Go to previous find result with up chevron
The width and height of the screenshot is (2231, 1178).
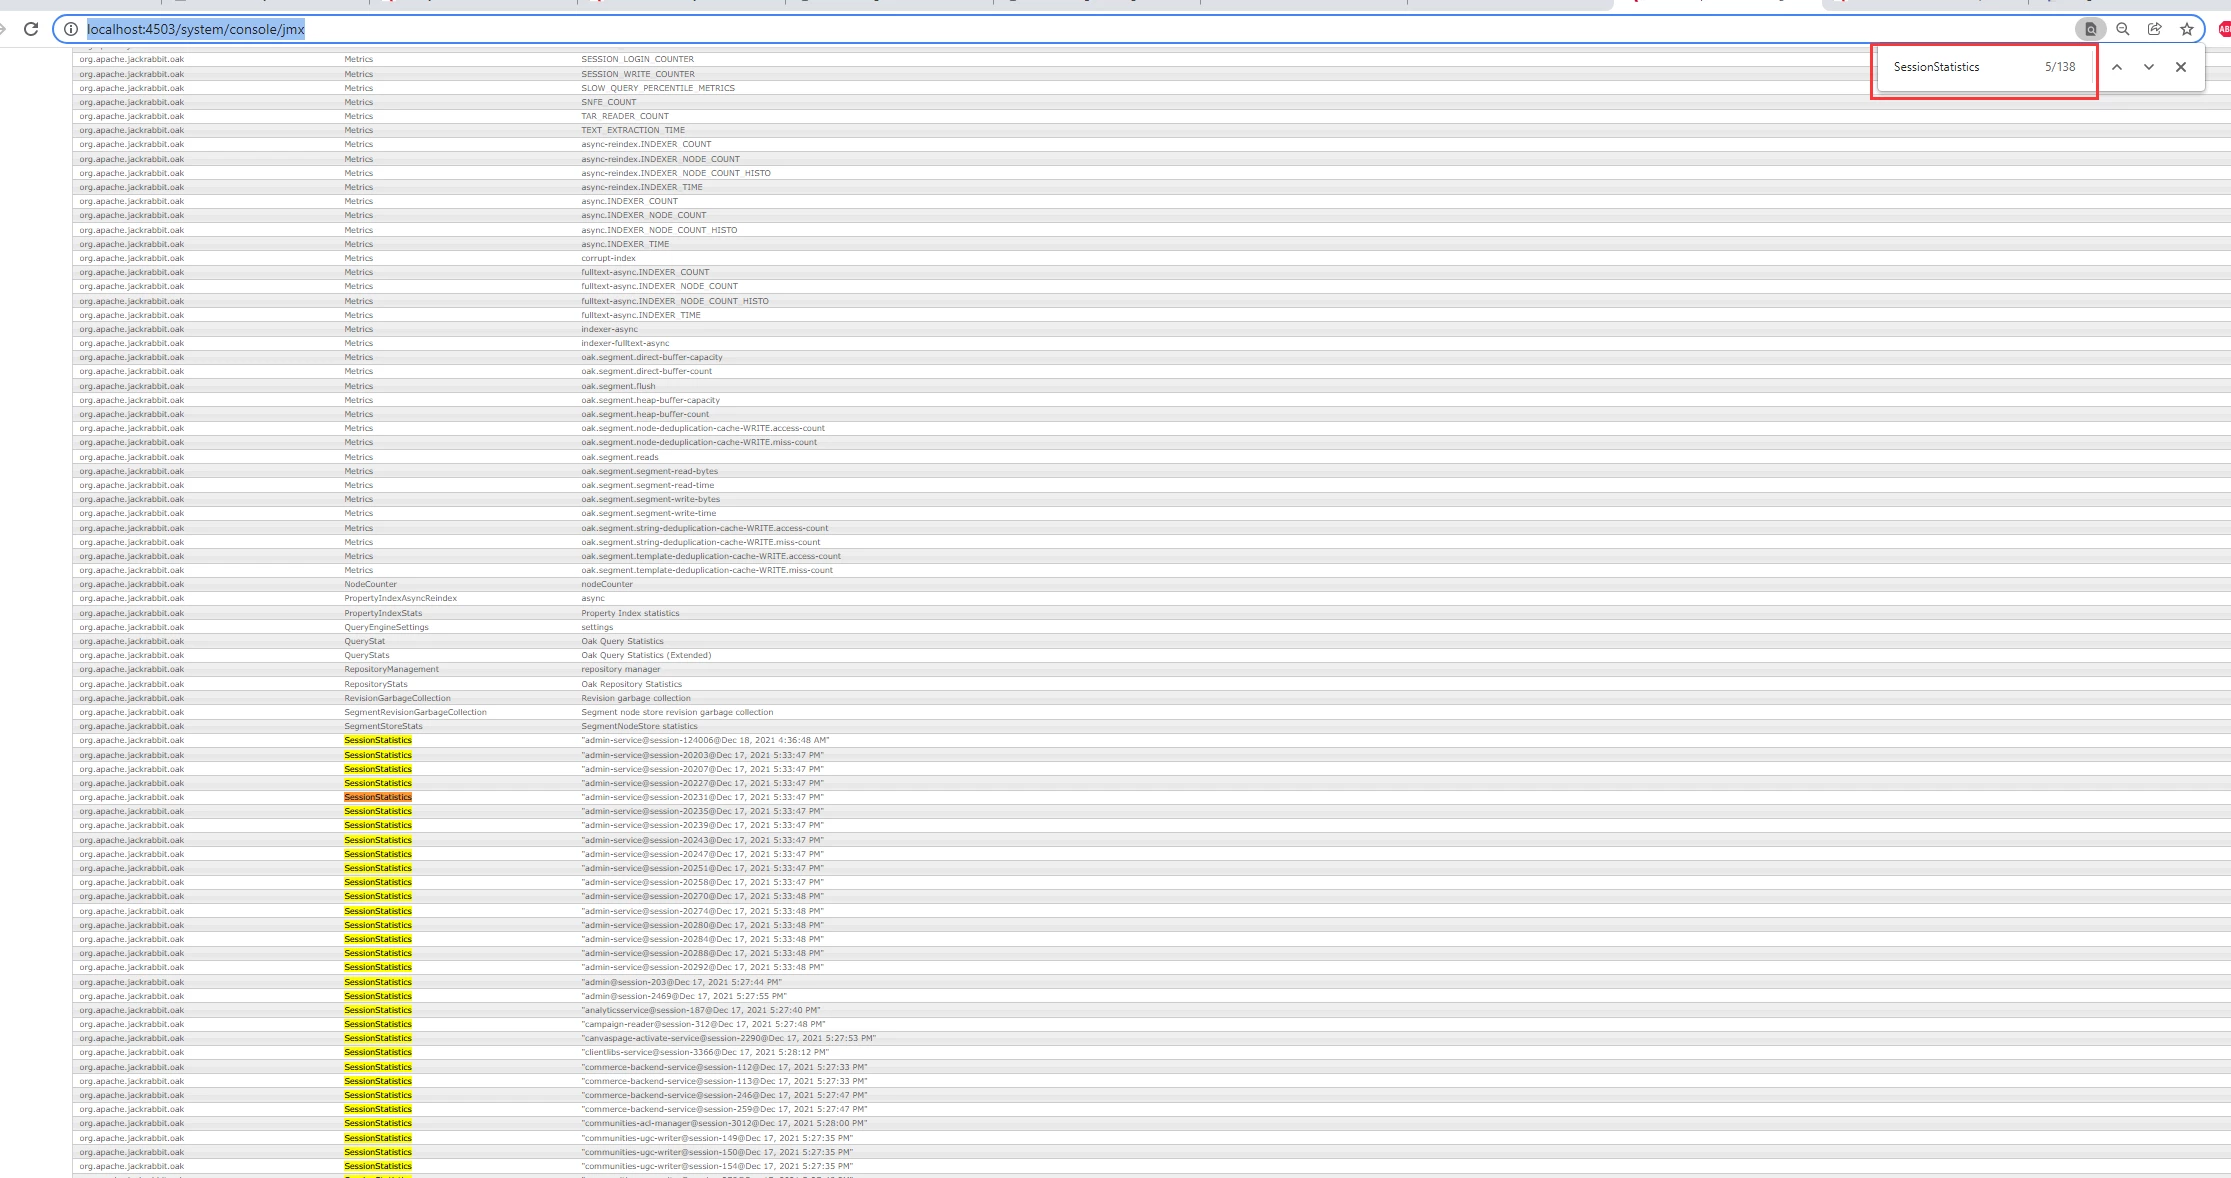click(x=2117, y=67)
